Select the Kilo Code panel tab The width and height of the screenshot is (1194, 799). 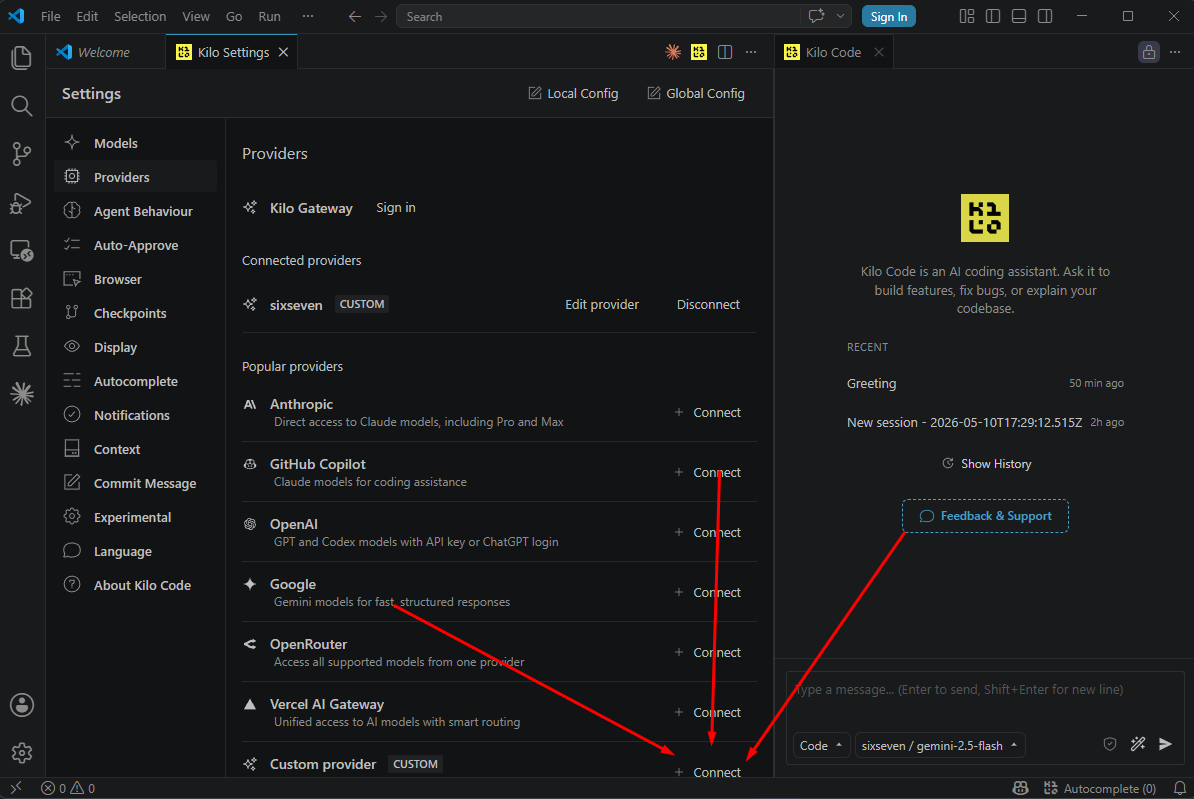[x=833, y=52]
